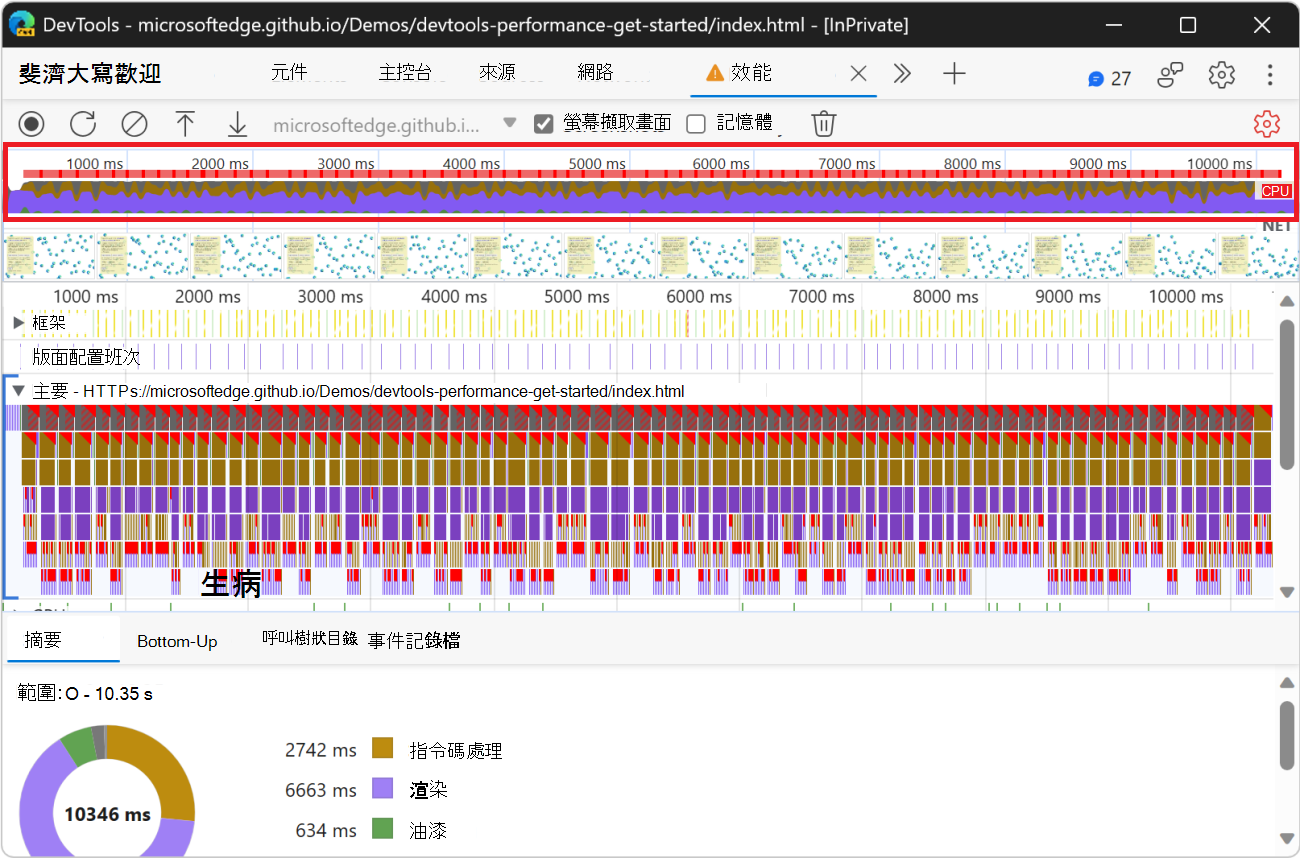Screen dimensions: 1300x858
Task: Open the 27 issues counter
Action: click(1110, 78)
